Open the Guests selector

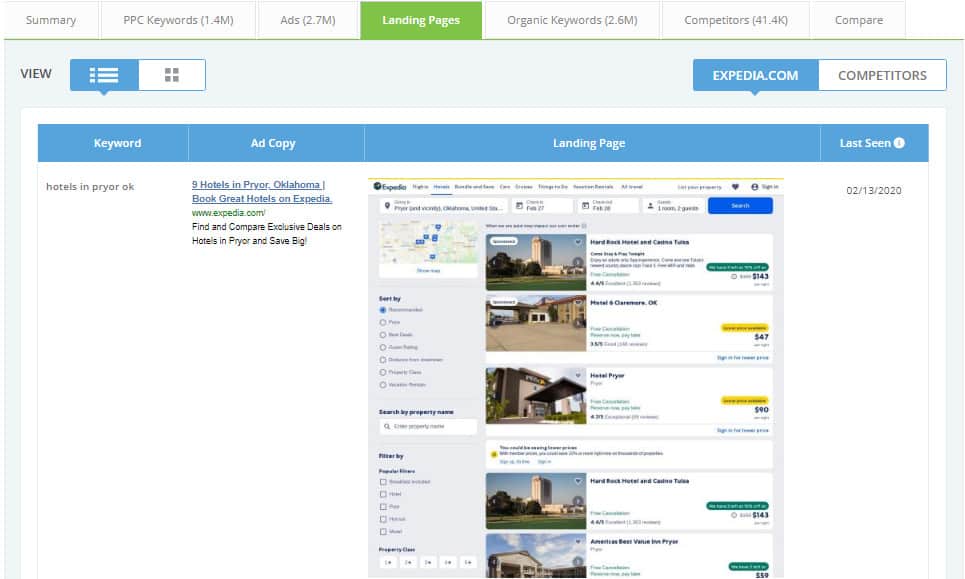coord(673,205)
